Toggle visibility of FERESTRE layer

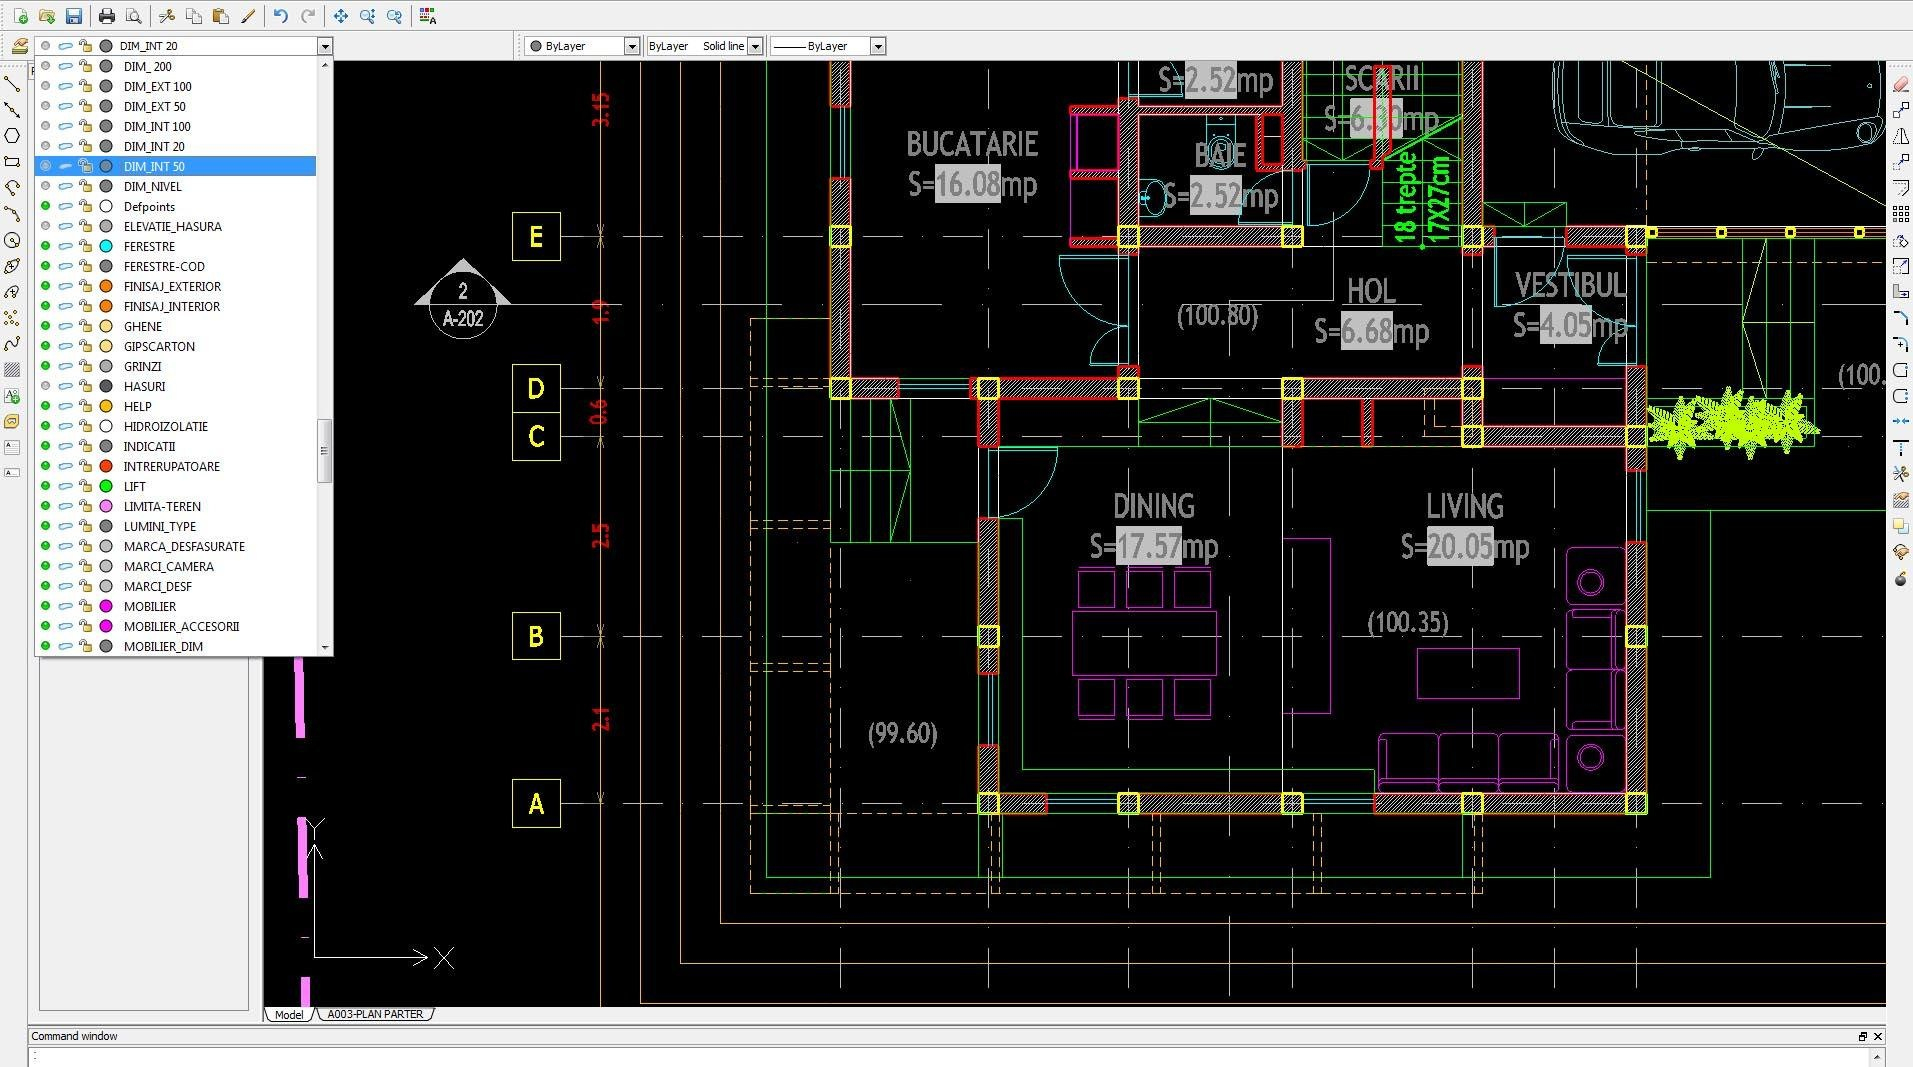coord(45,246)
